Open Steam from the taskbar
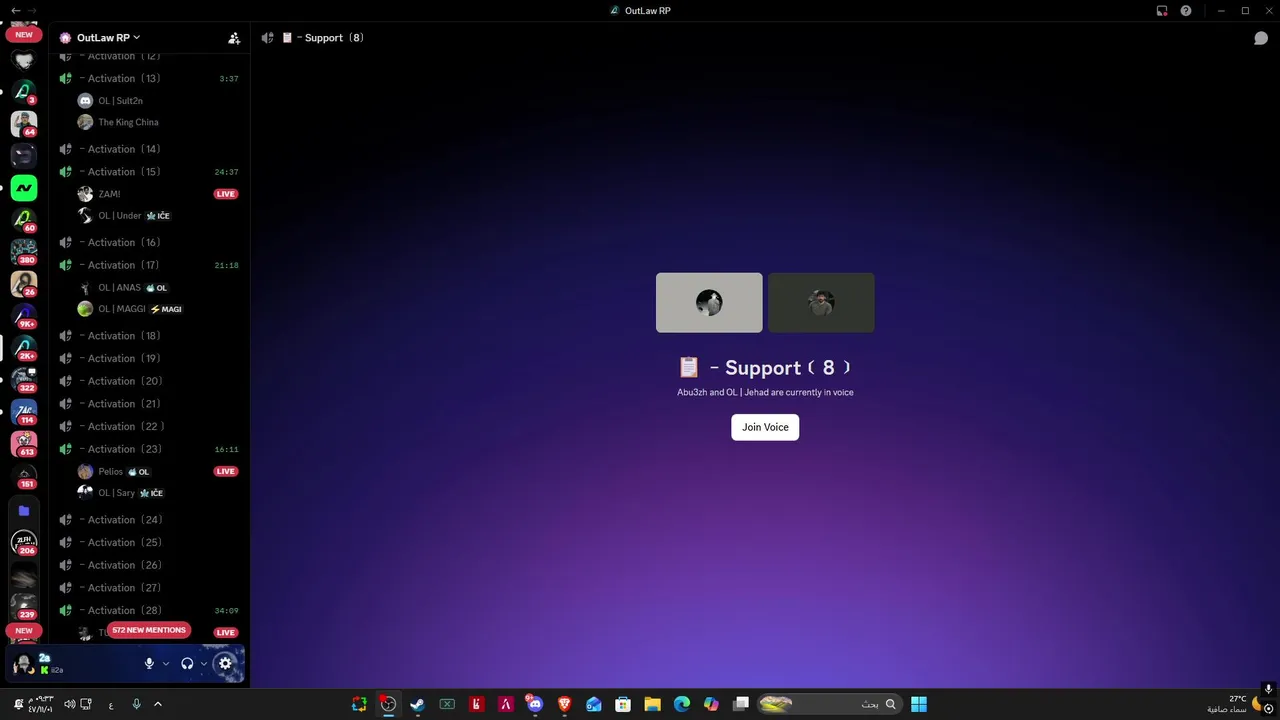The image size is (1280, 720). tap(417, 704)
